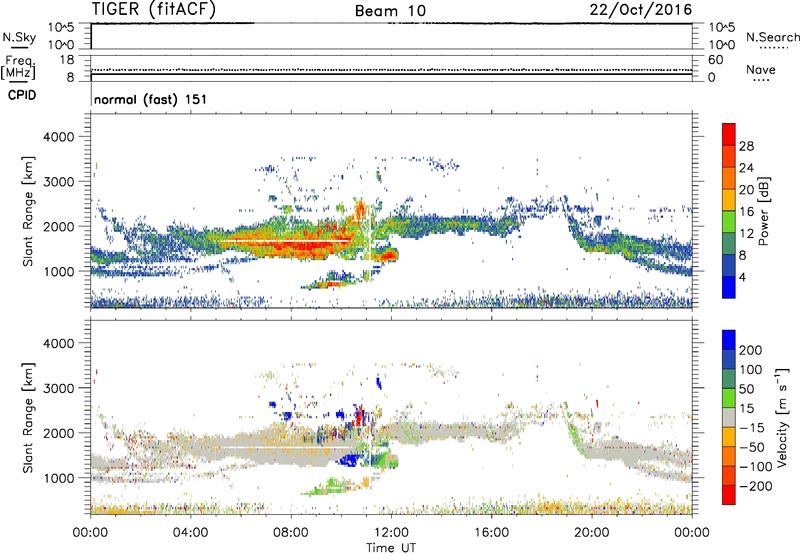The height and width of the screenshot is (554, 800).
Task: Click the "18" frequency axis tick
Action: pyautogui.click(x=67, y=60)
